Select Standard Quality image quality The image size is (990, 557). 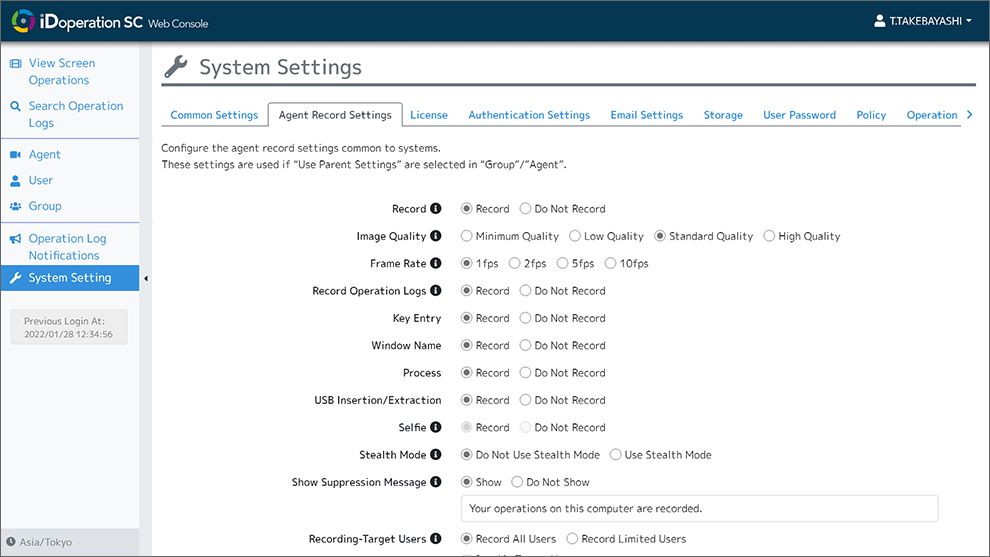660,236
